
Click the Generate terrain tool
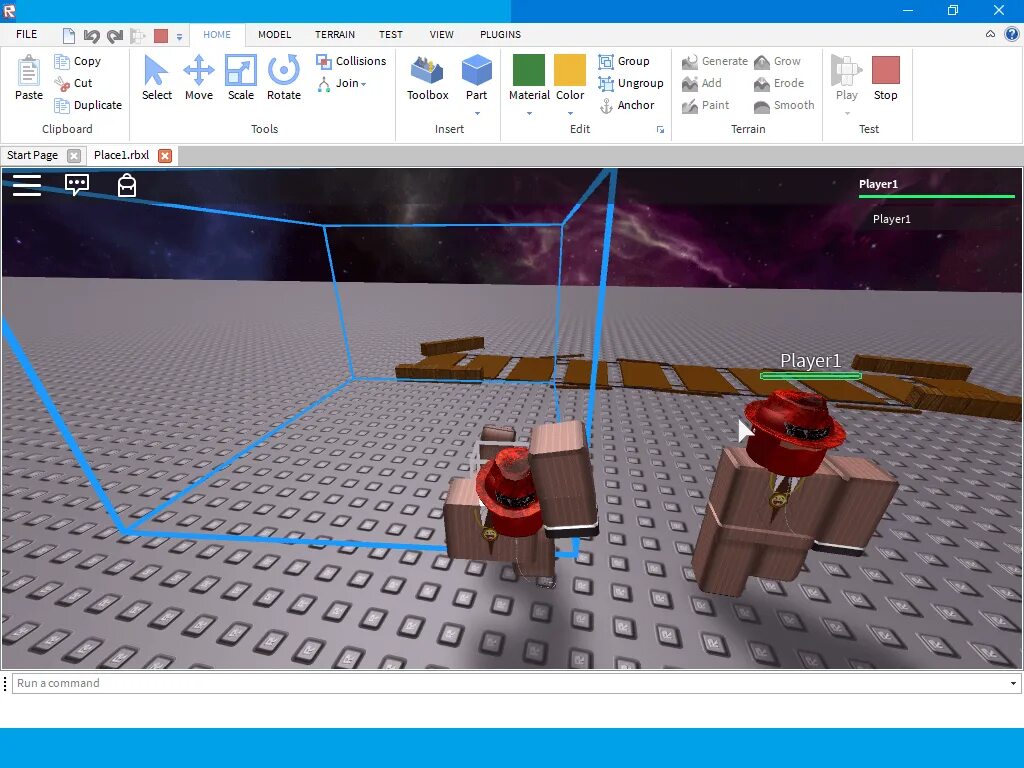[x=714, y=61]
